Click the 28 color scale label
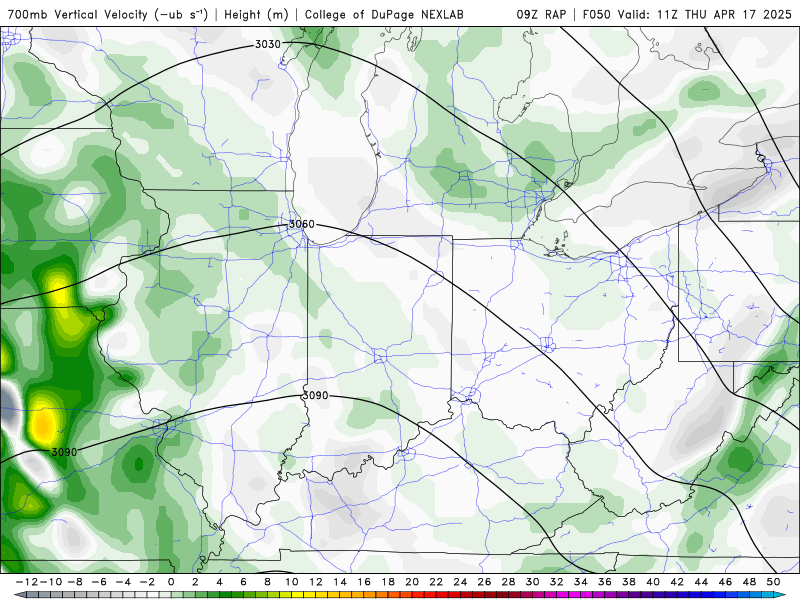The width and height of the screenshot is (800, 600). (508, 582)
